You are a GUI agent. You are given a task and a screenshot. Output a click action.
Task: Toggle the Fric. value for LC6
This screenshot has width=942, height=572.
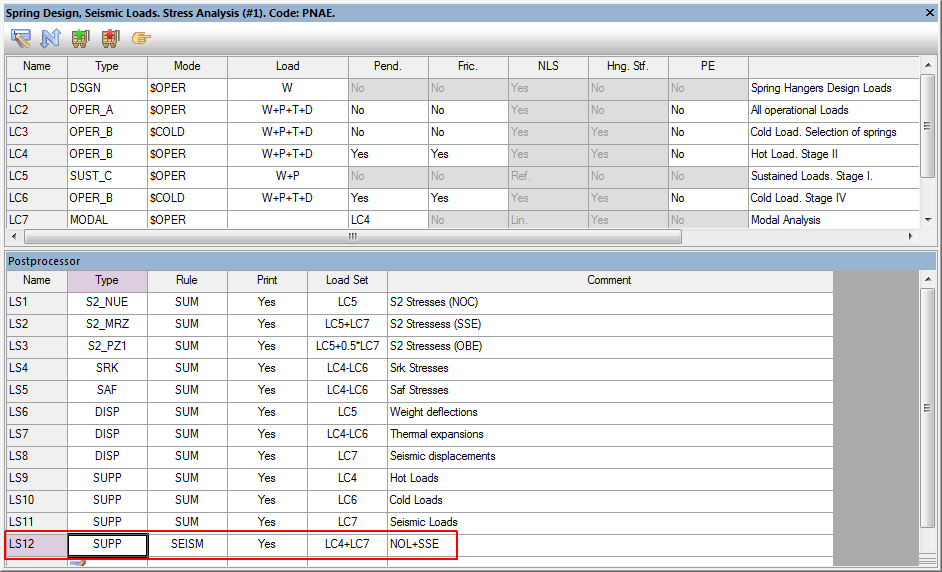(x=468, y=198)
